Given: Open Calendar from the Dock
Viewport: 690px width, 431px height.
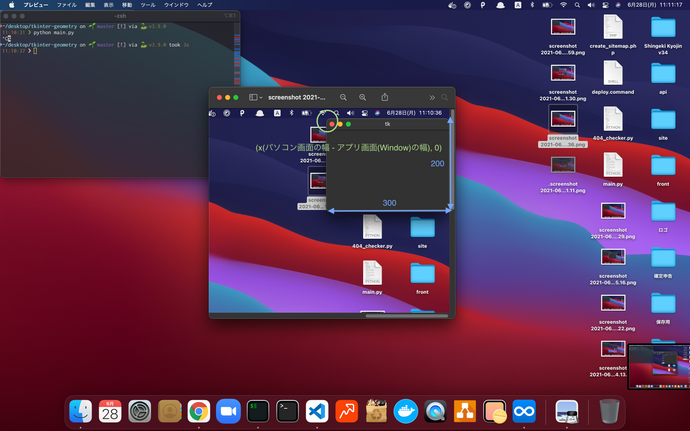Looking at the screenshot, I should tap(110, 411).
